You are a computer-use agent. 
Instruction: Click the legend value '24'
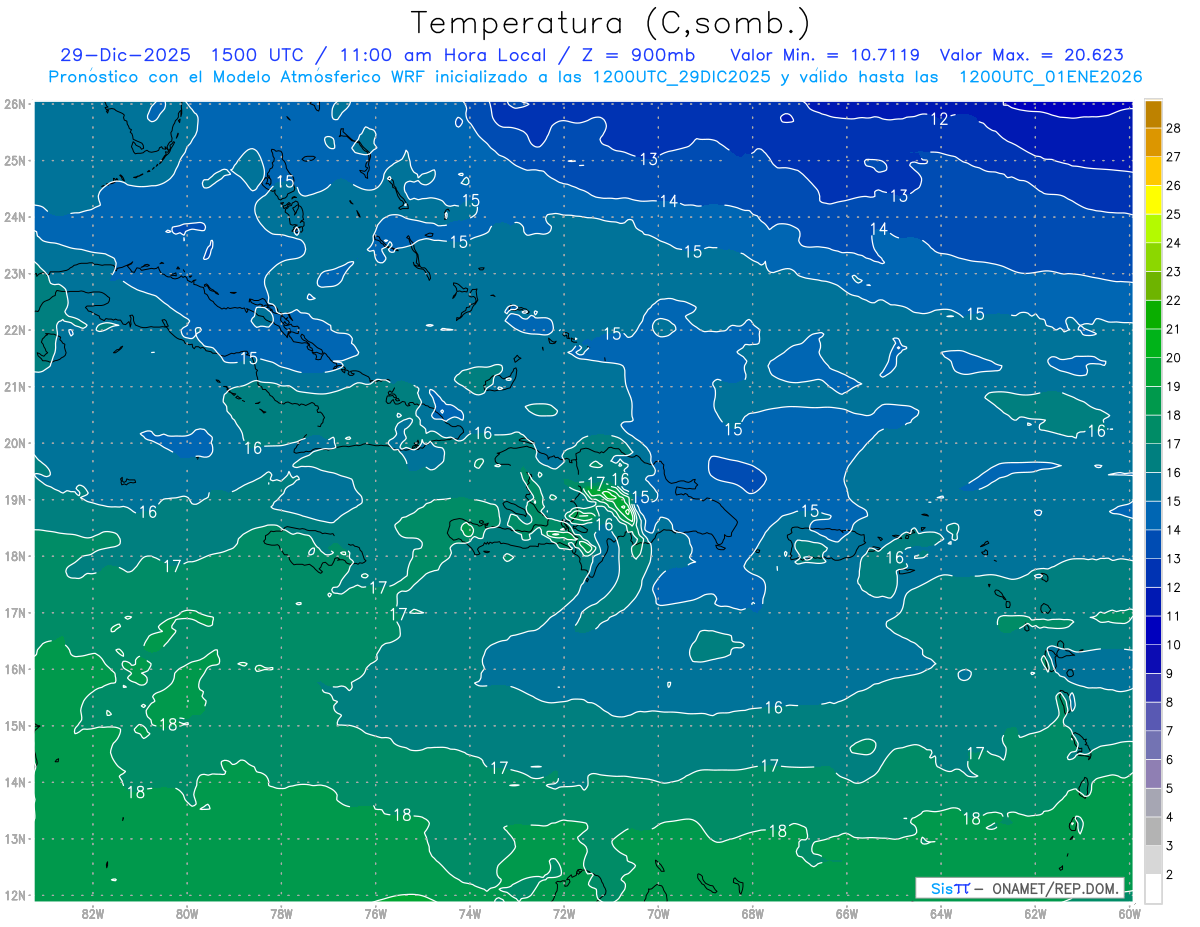1173,243
